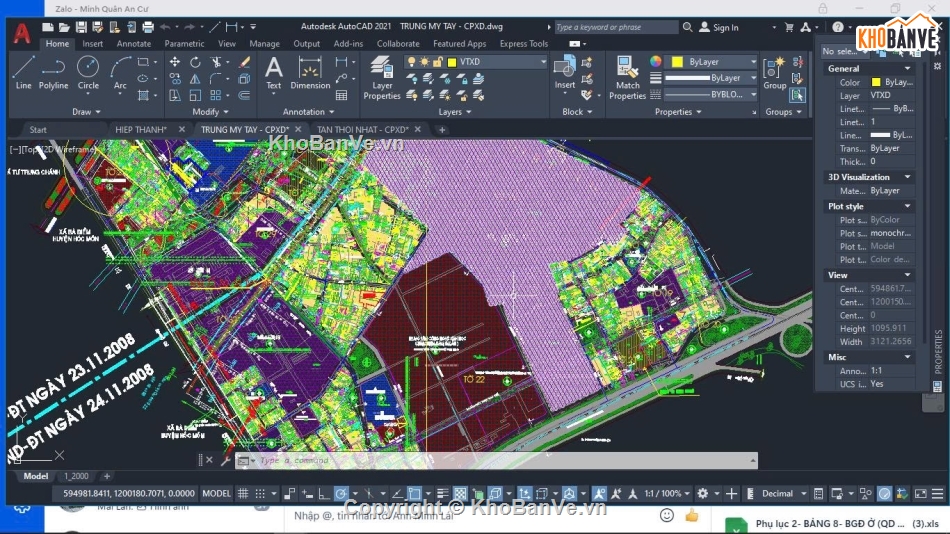Click the Insert block tool
Image resolution: width=950 pixels, height=534 pixels.
point(565,73)
